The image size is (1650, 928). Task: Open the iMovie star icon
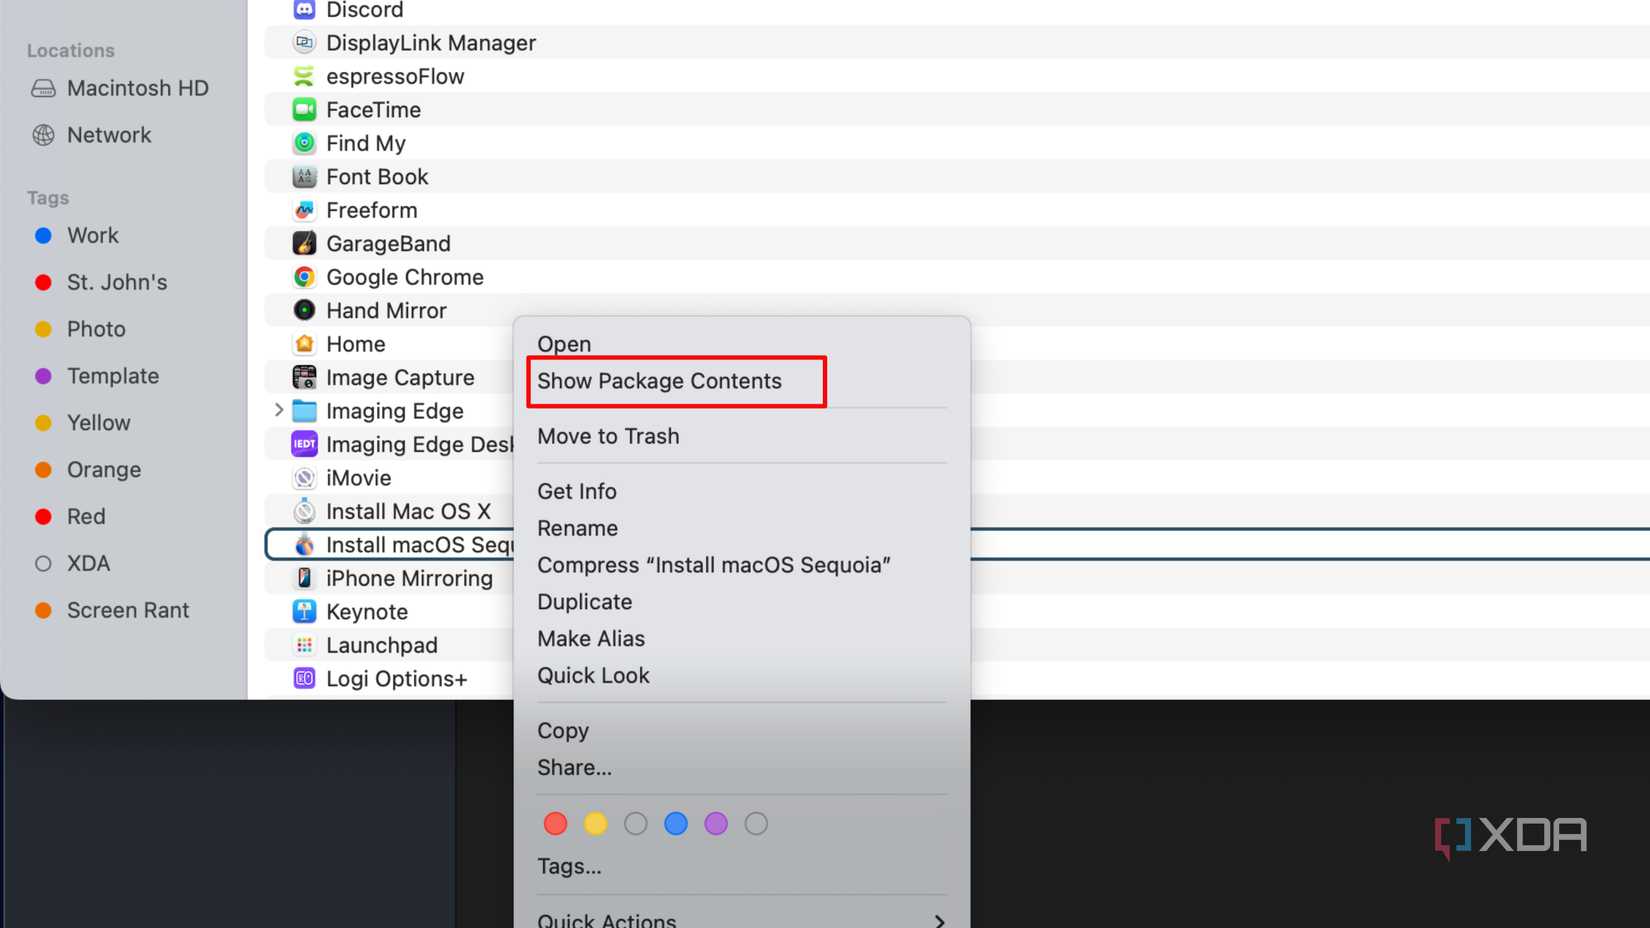[303, 477]
